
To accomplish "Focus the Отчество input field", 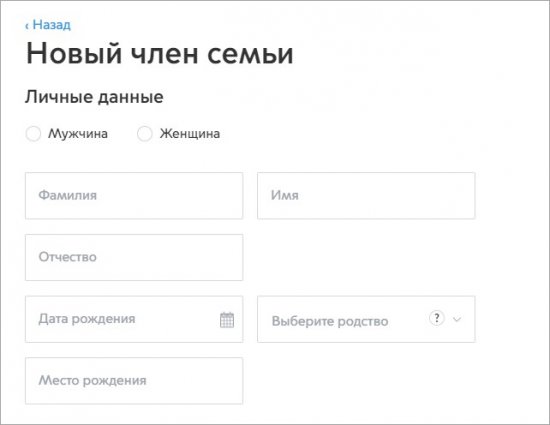I will [x=134, y=257].
